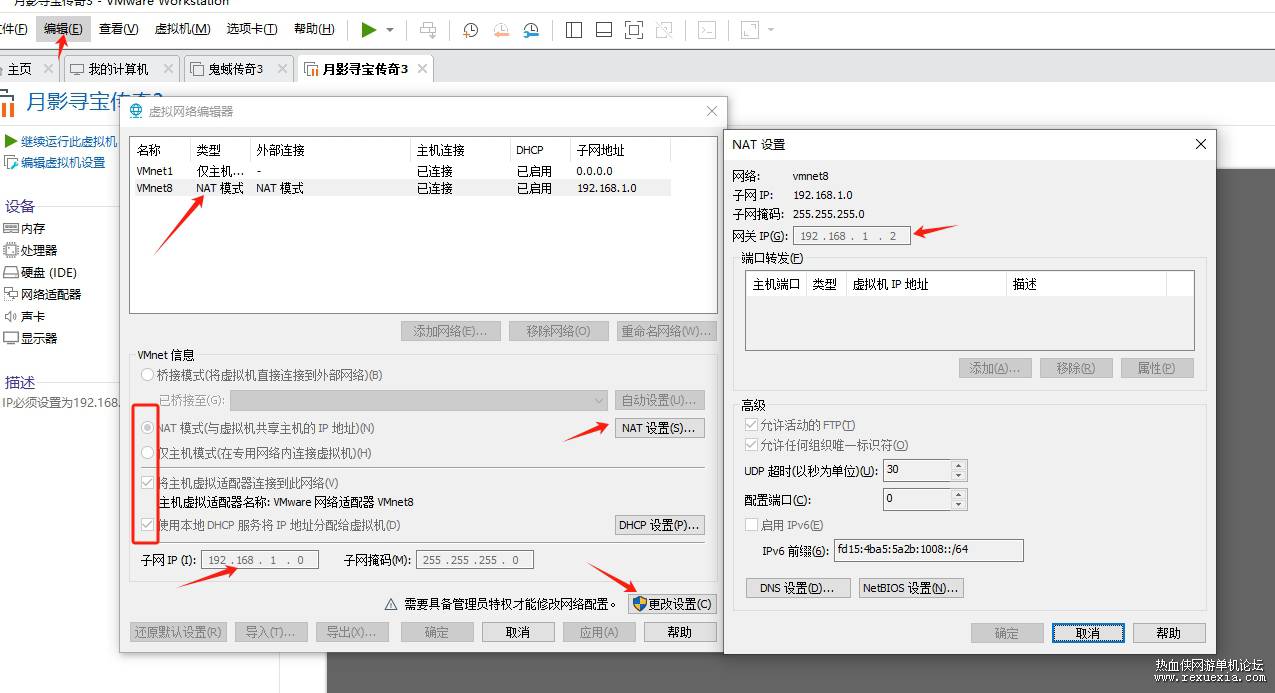Click the 移除网络(O) button

pyautogui.click(x=559, y=331)
